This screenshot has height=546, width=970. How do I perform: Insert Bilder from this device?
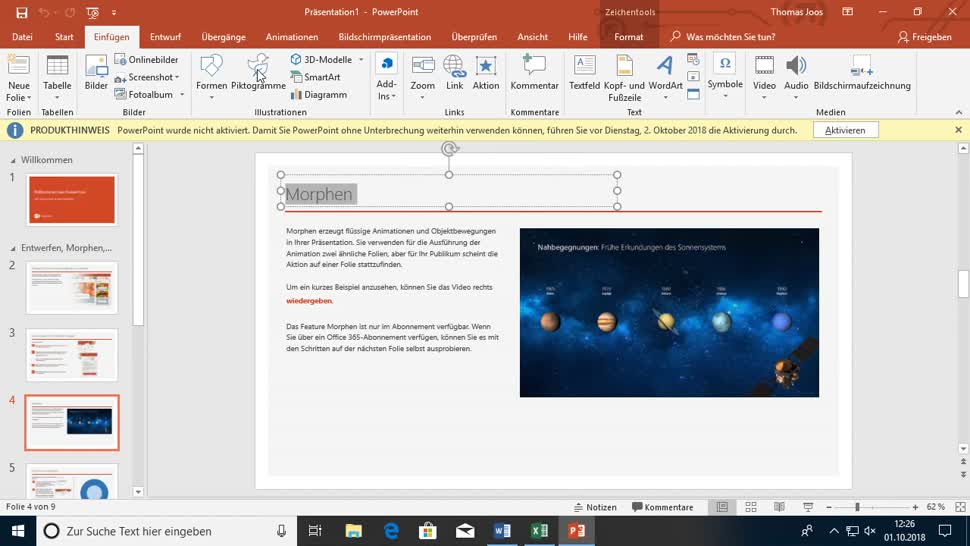[x=96, y=73]
